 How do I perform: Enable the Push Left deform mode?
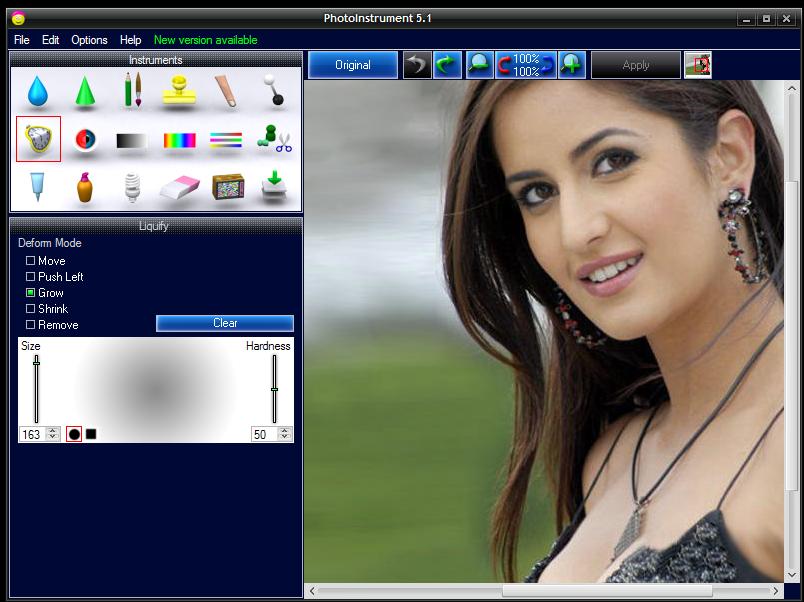[x=30, y=276]
